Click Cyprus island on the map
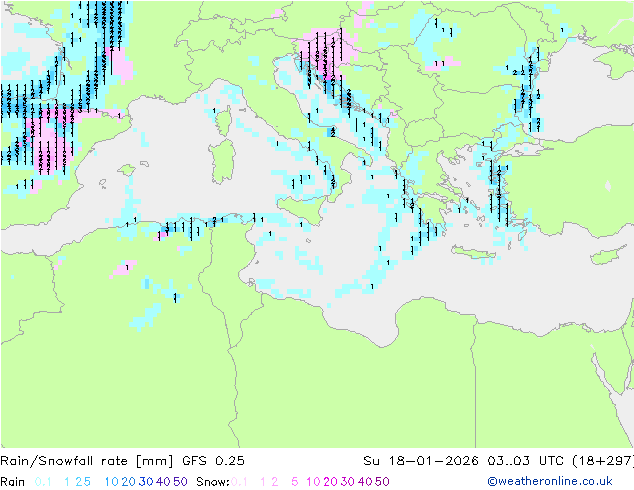Image resolution: width=634 pixels, height=490 pixels. click(610, 254)
